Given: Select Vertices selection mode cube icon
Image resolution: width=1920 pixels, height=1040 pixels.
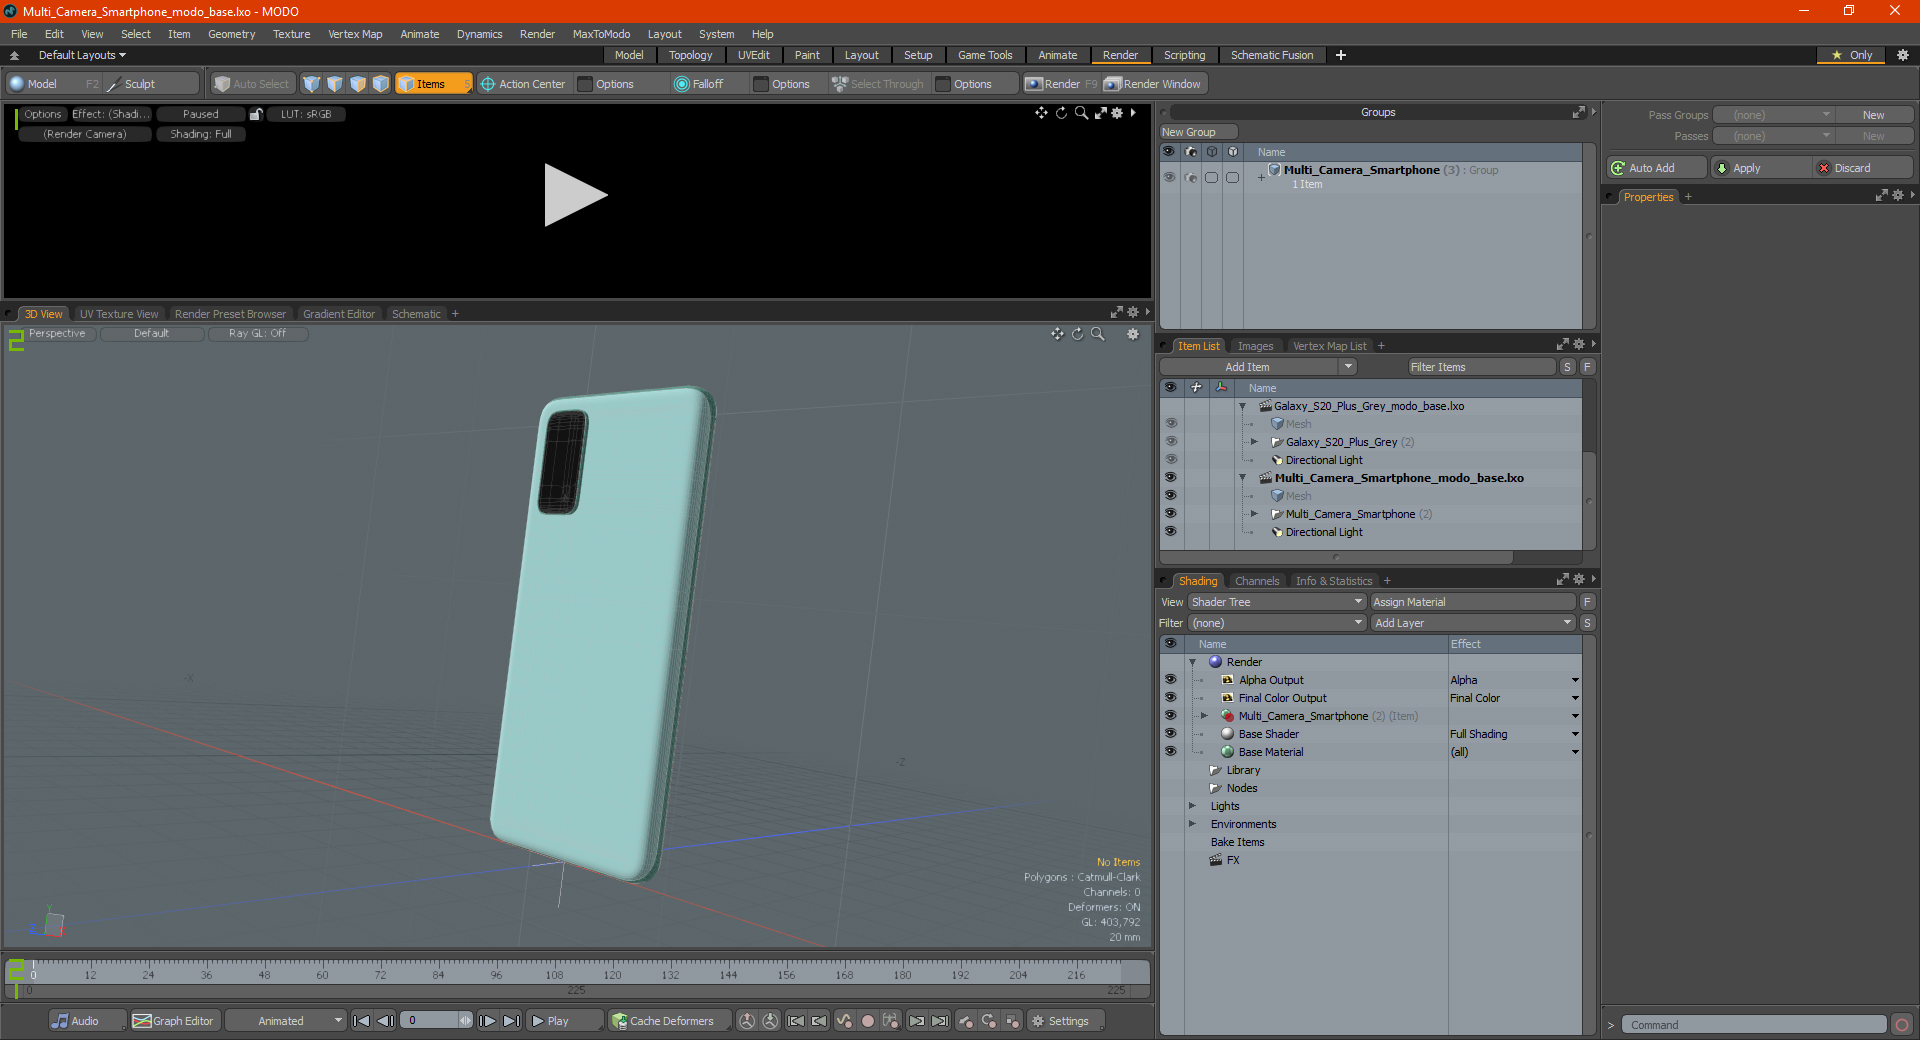Looking at the screenshot, I should (x=312, y=84).
